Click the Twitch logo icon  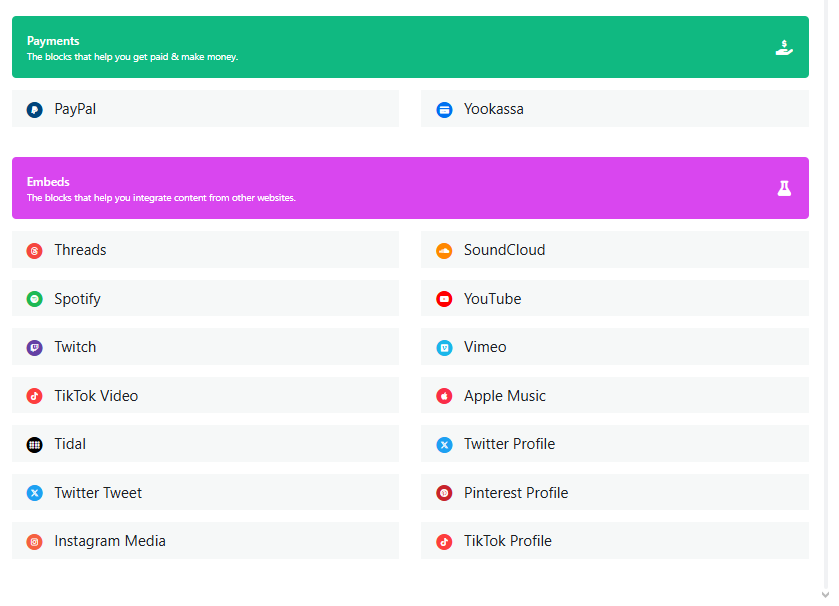[35, 348]
